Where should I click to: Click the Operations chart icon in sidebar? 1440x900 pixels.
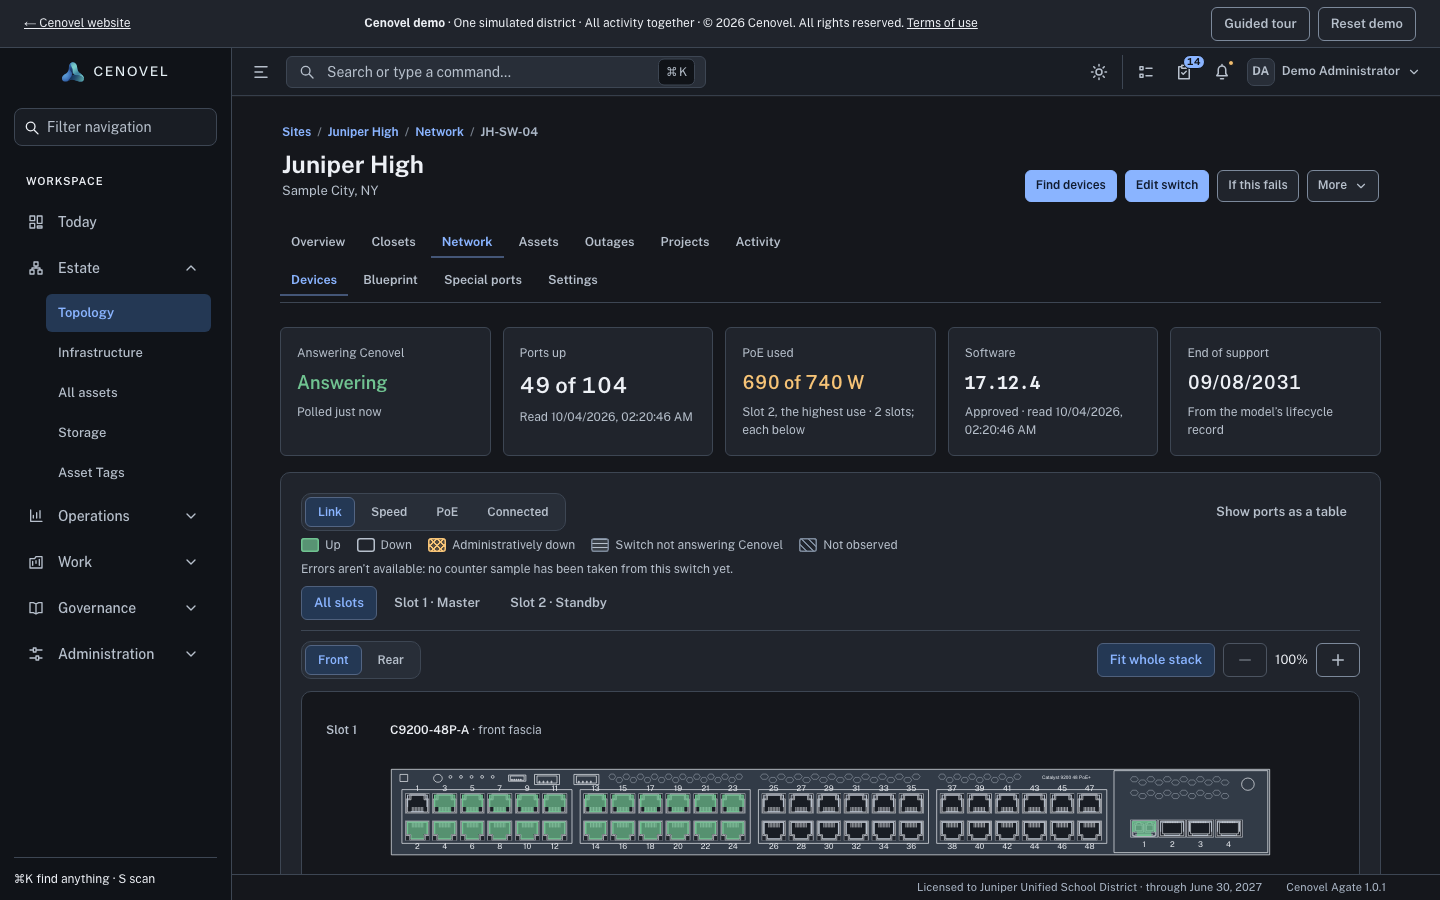click(36, 516)
